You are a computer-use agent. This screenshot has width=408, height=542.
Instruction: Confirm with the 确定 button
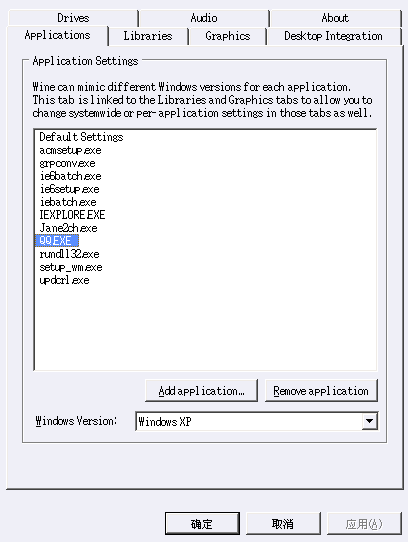click(202, 524)
